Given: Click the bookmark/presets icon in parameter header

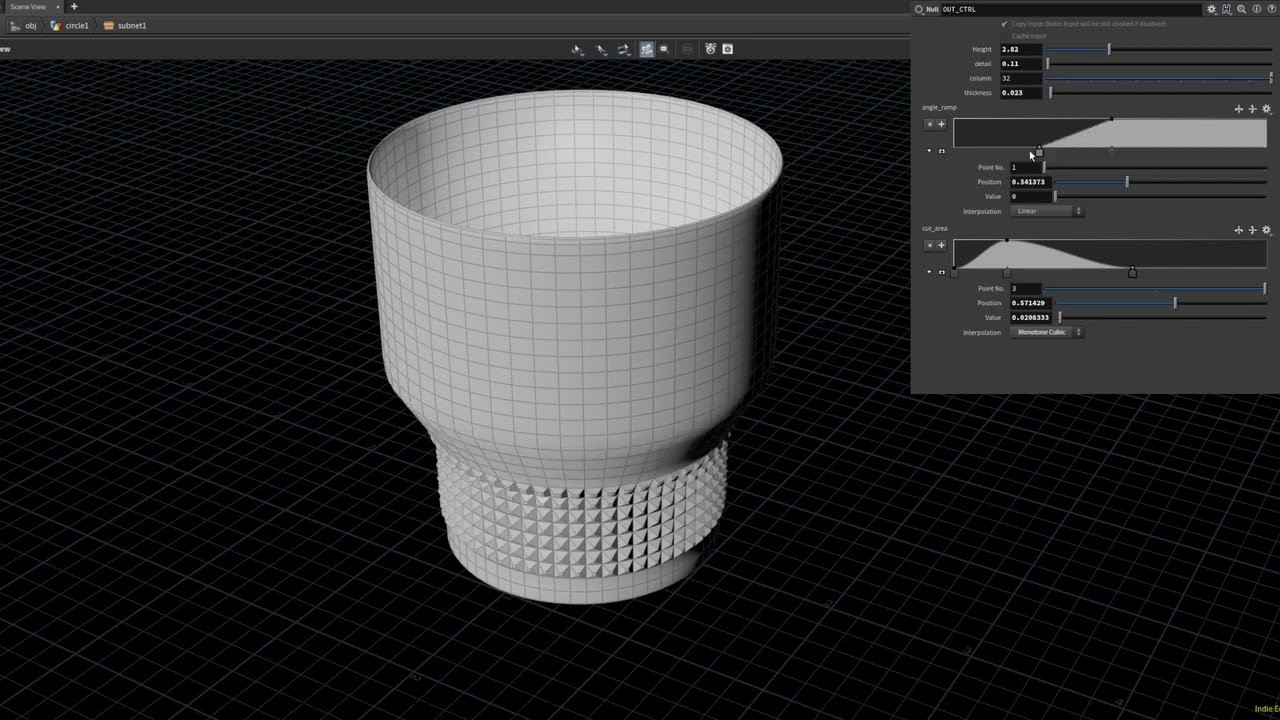Looking at the screenshot, I should [1226, 9].
